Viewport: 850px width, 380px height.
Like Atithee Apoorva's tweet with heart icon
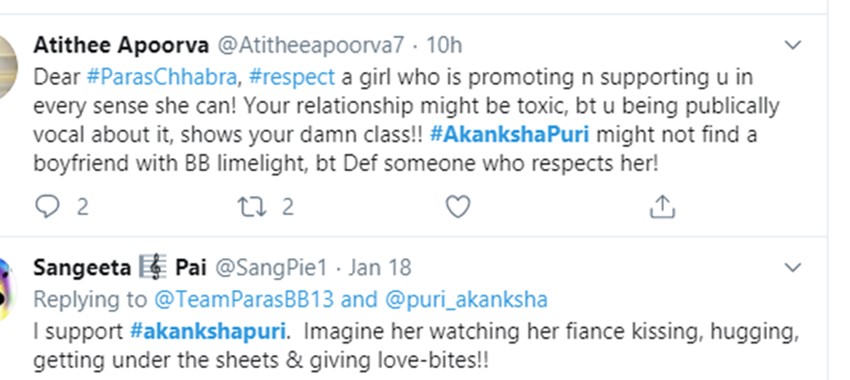coord(458,207)
